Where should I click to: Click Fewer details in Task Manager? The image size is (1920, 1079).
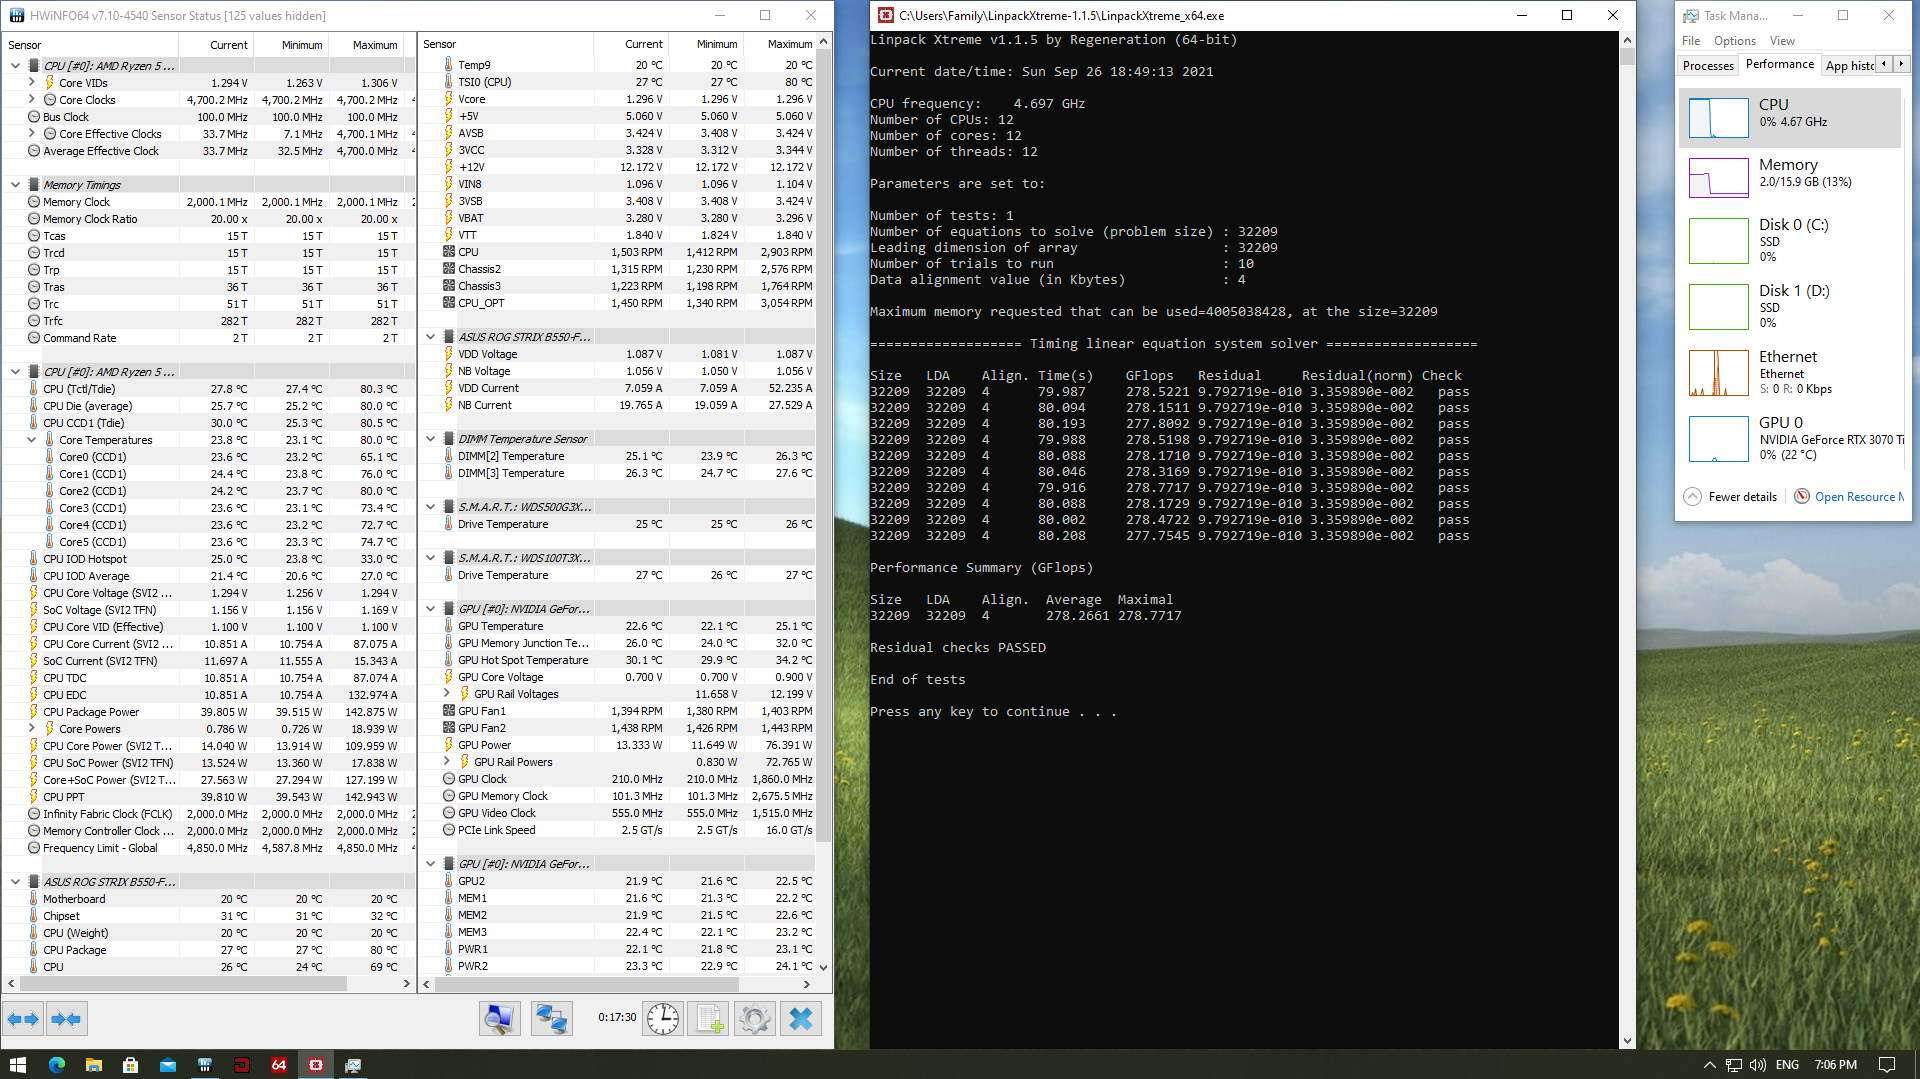[x=1743, y=497]
